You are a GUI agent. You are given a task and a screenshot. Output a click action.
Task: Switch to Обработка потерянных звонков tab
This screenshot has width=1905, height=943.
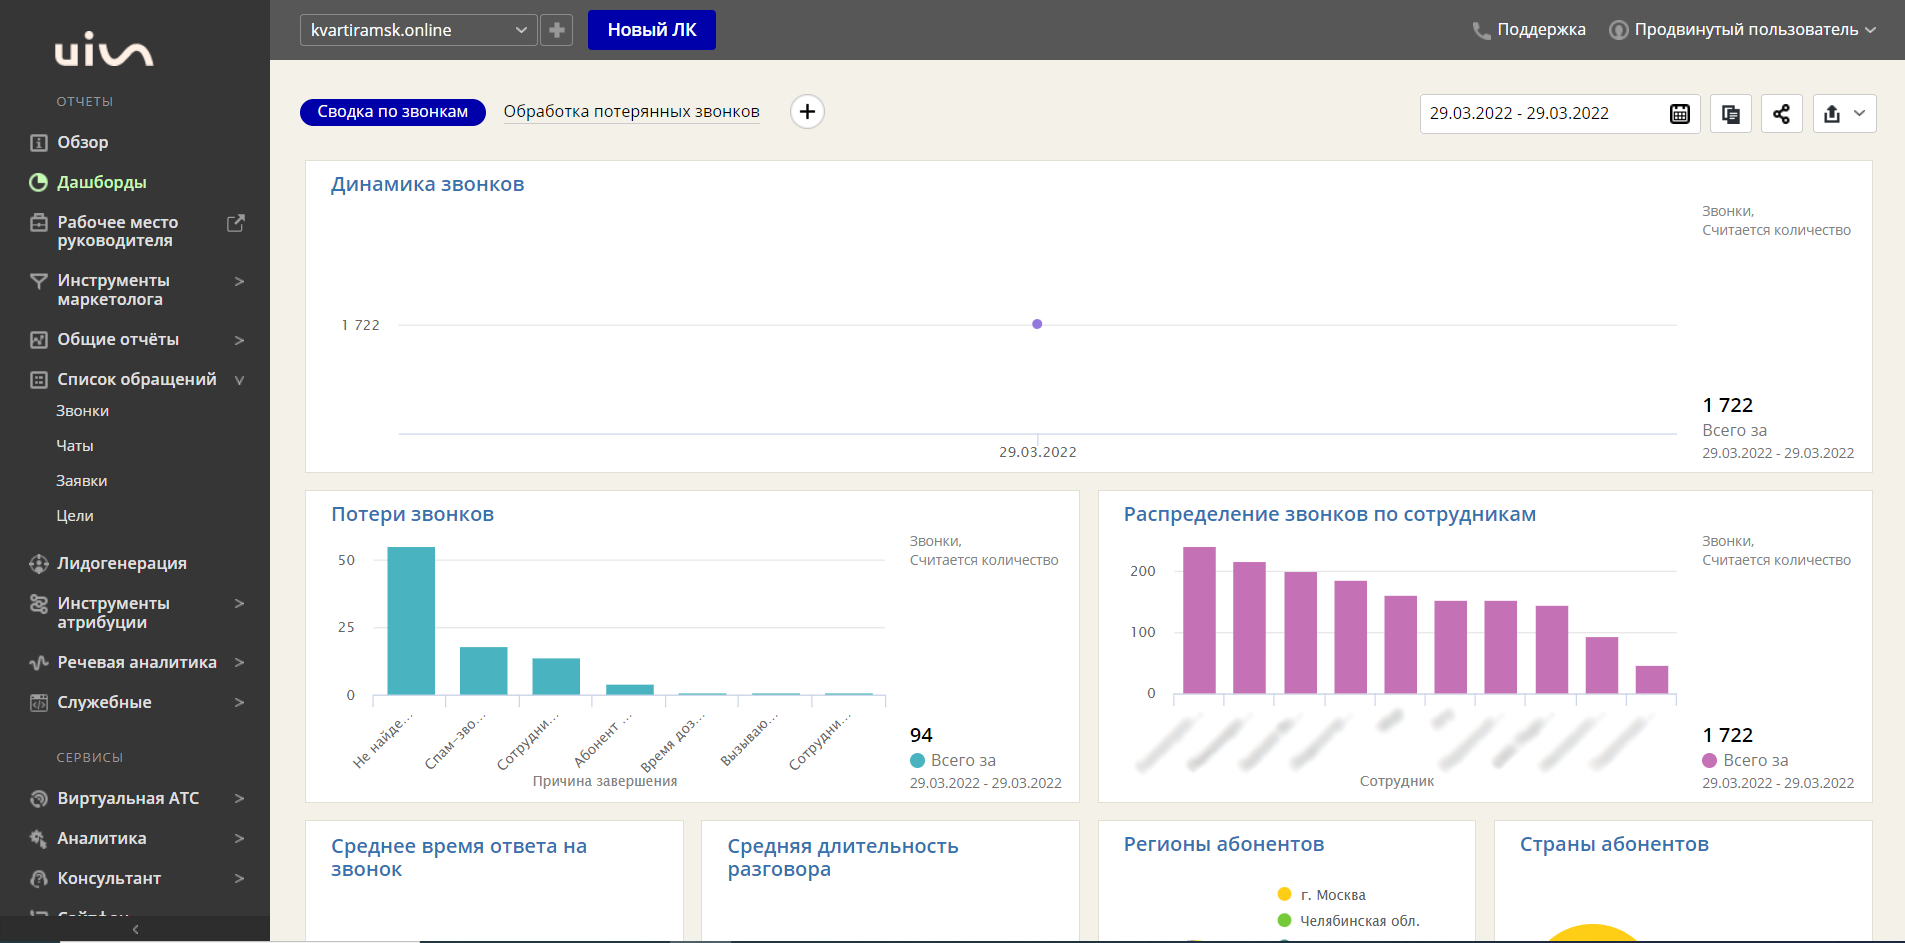(631, 112)
